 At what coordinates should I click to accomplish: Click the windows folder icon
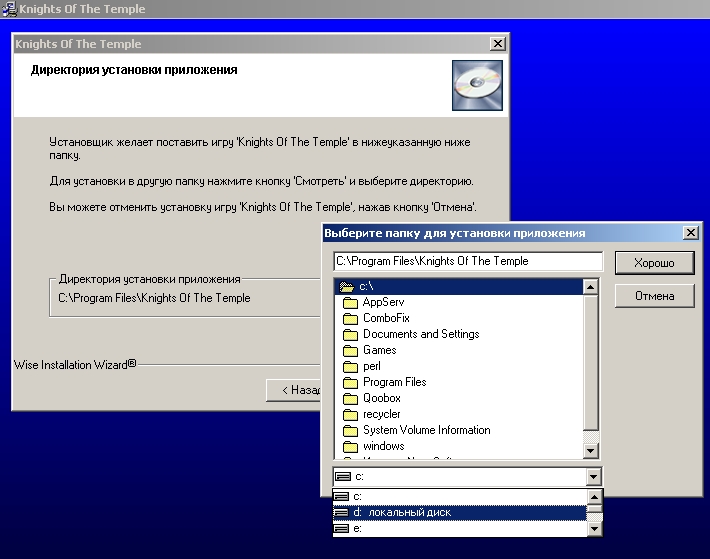350,446
